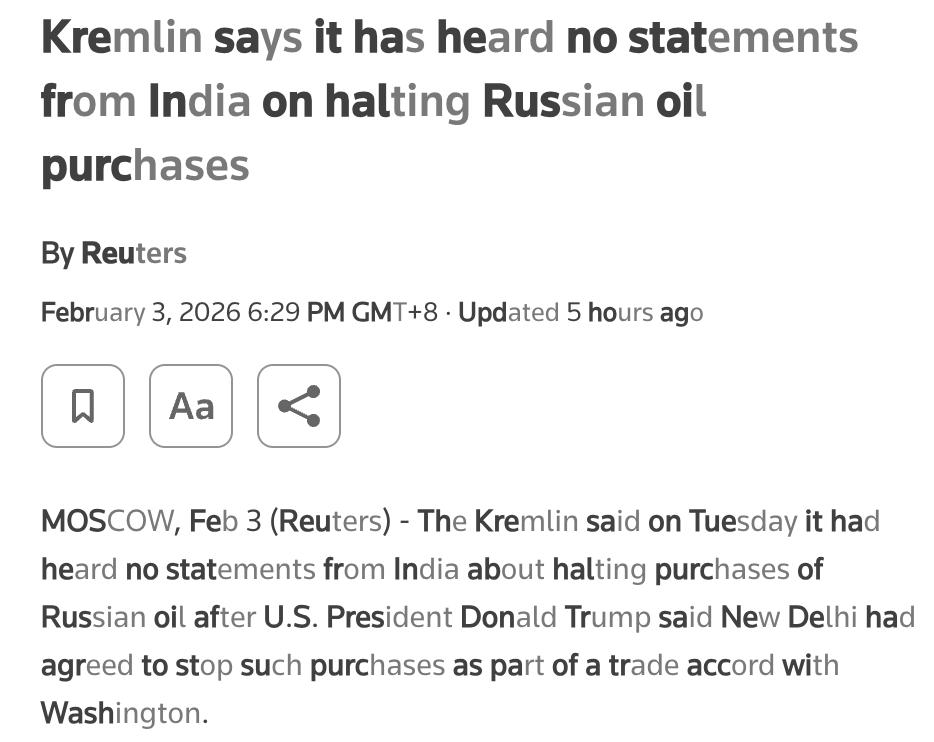Click '(Reuters)' in the article dateline
Viewport: 934px width, 742px height.
(x=331, y=521)
